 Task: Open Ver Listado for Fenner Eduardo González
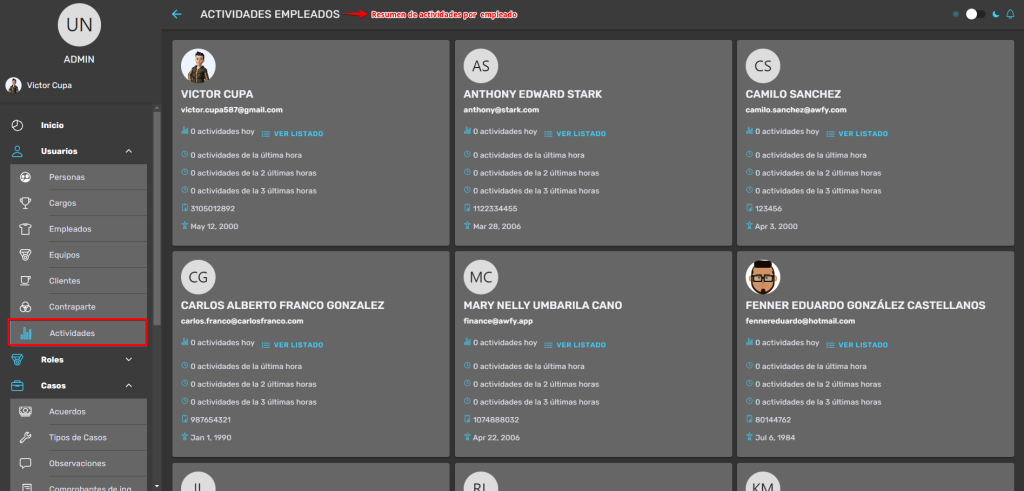pos(857,345)
